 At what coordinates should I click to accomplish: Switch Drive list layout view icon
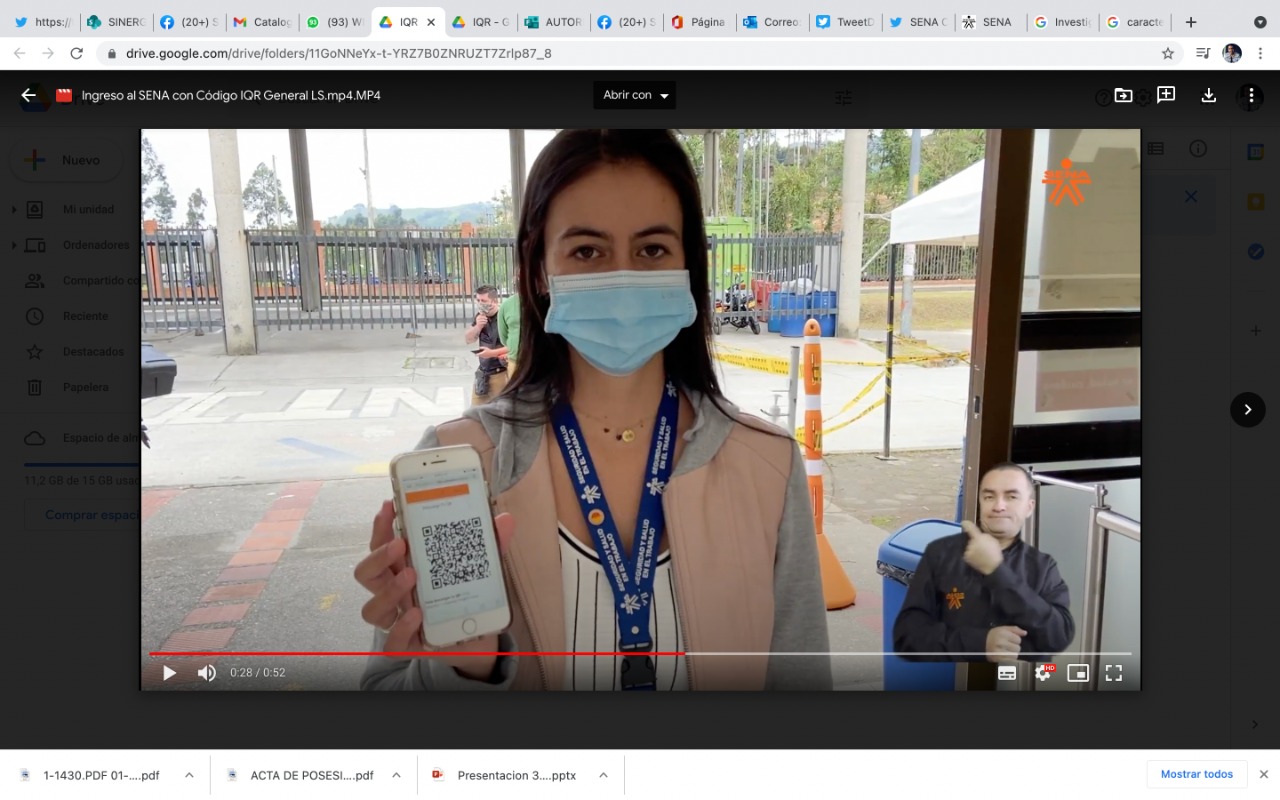click(x=1155, y=149)
